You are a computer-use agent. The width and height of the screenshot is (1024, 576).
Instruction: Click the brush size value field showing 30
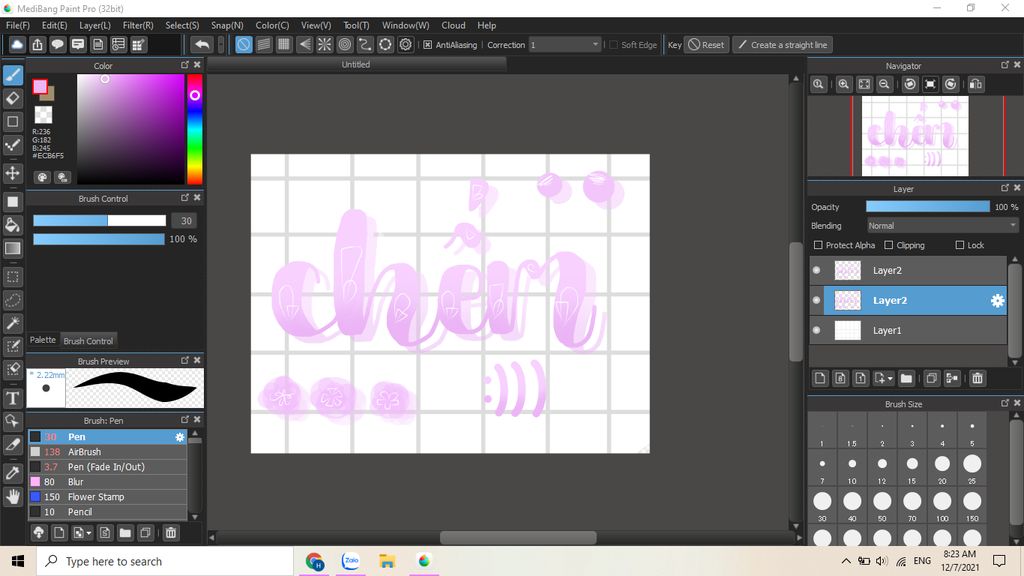pyautogui.click(x=185, y=221)
